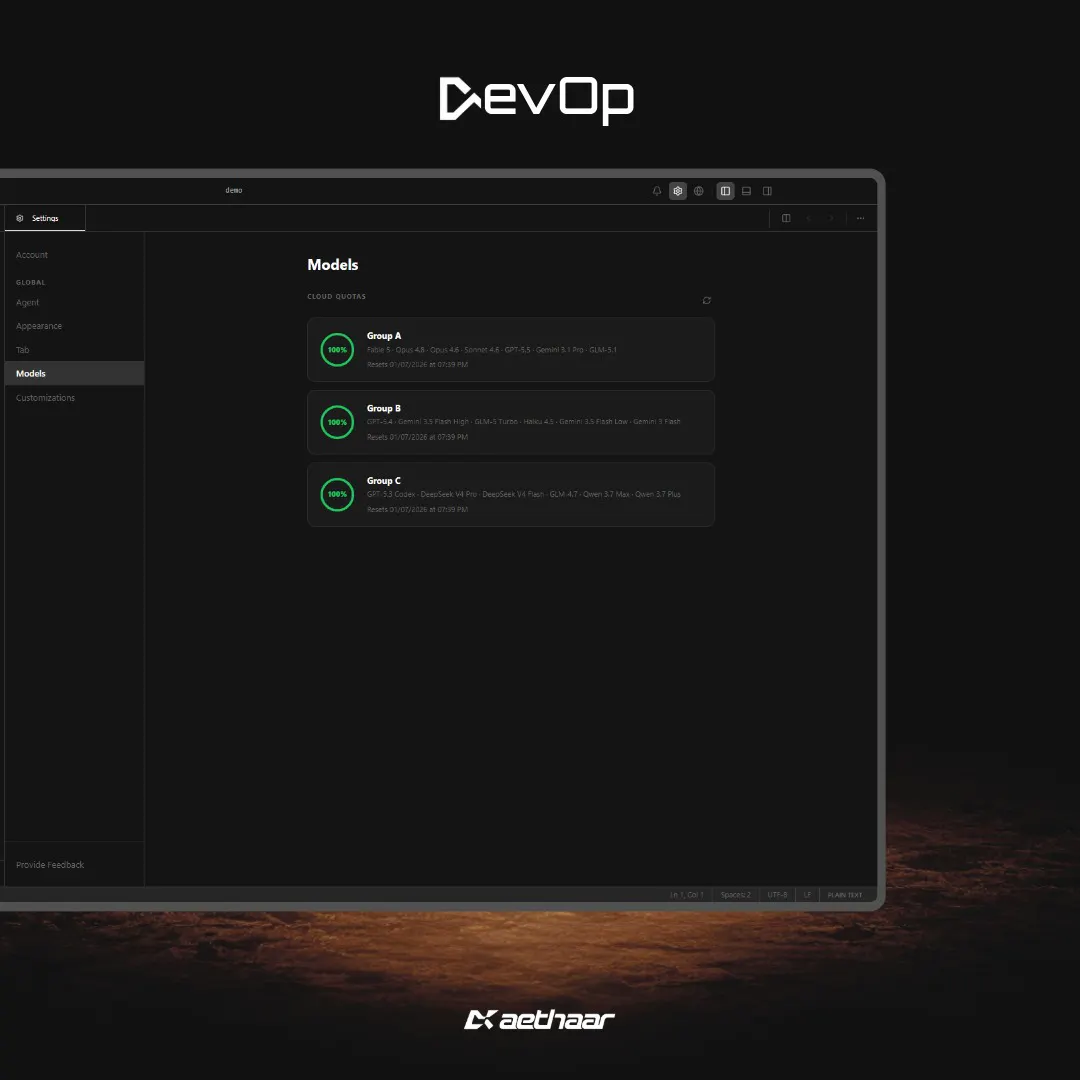Go forward with the right arrow icon
The width and height of the screenshot is (1080, 1080).
pos(831,218)
